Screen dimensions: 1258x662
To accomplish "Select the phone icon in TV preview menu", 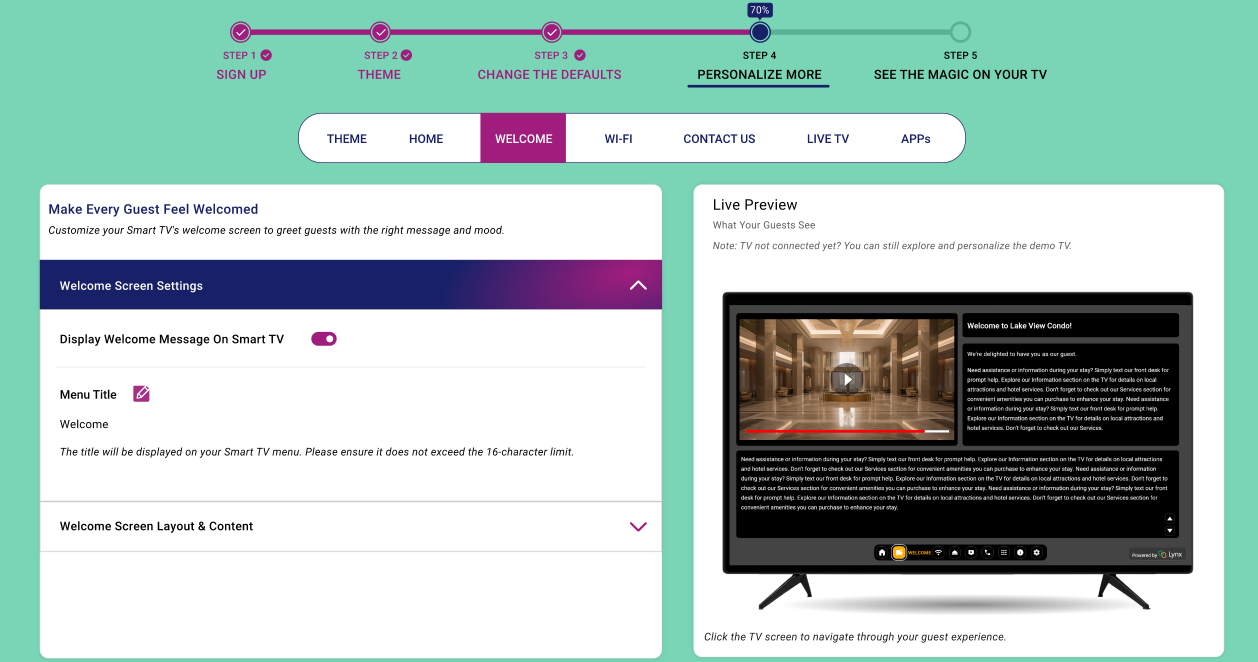I will pyautogui.click(x=988, y=552).
